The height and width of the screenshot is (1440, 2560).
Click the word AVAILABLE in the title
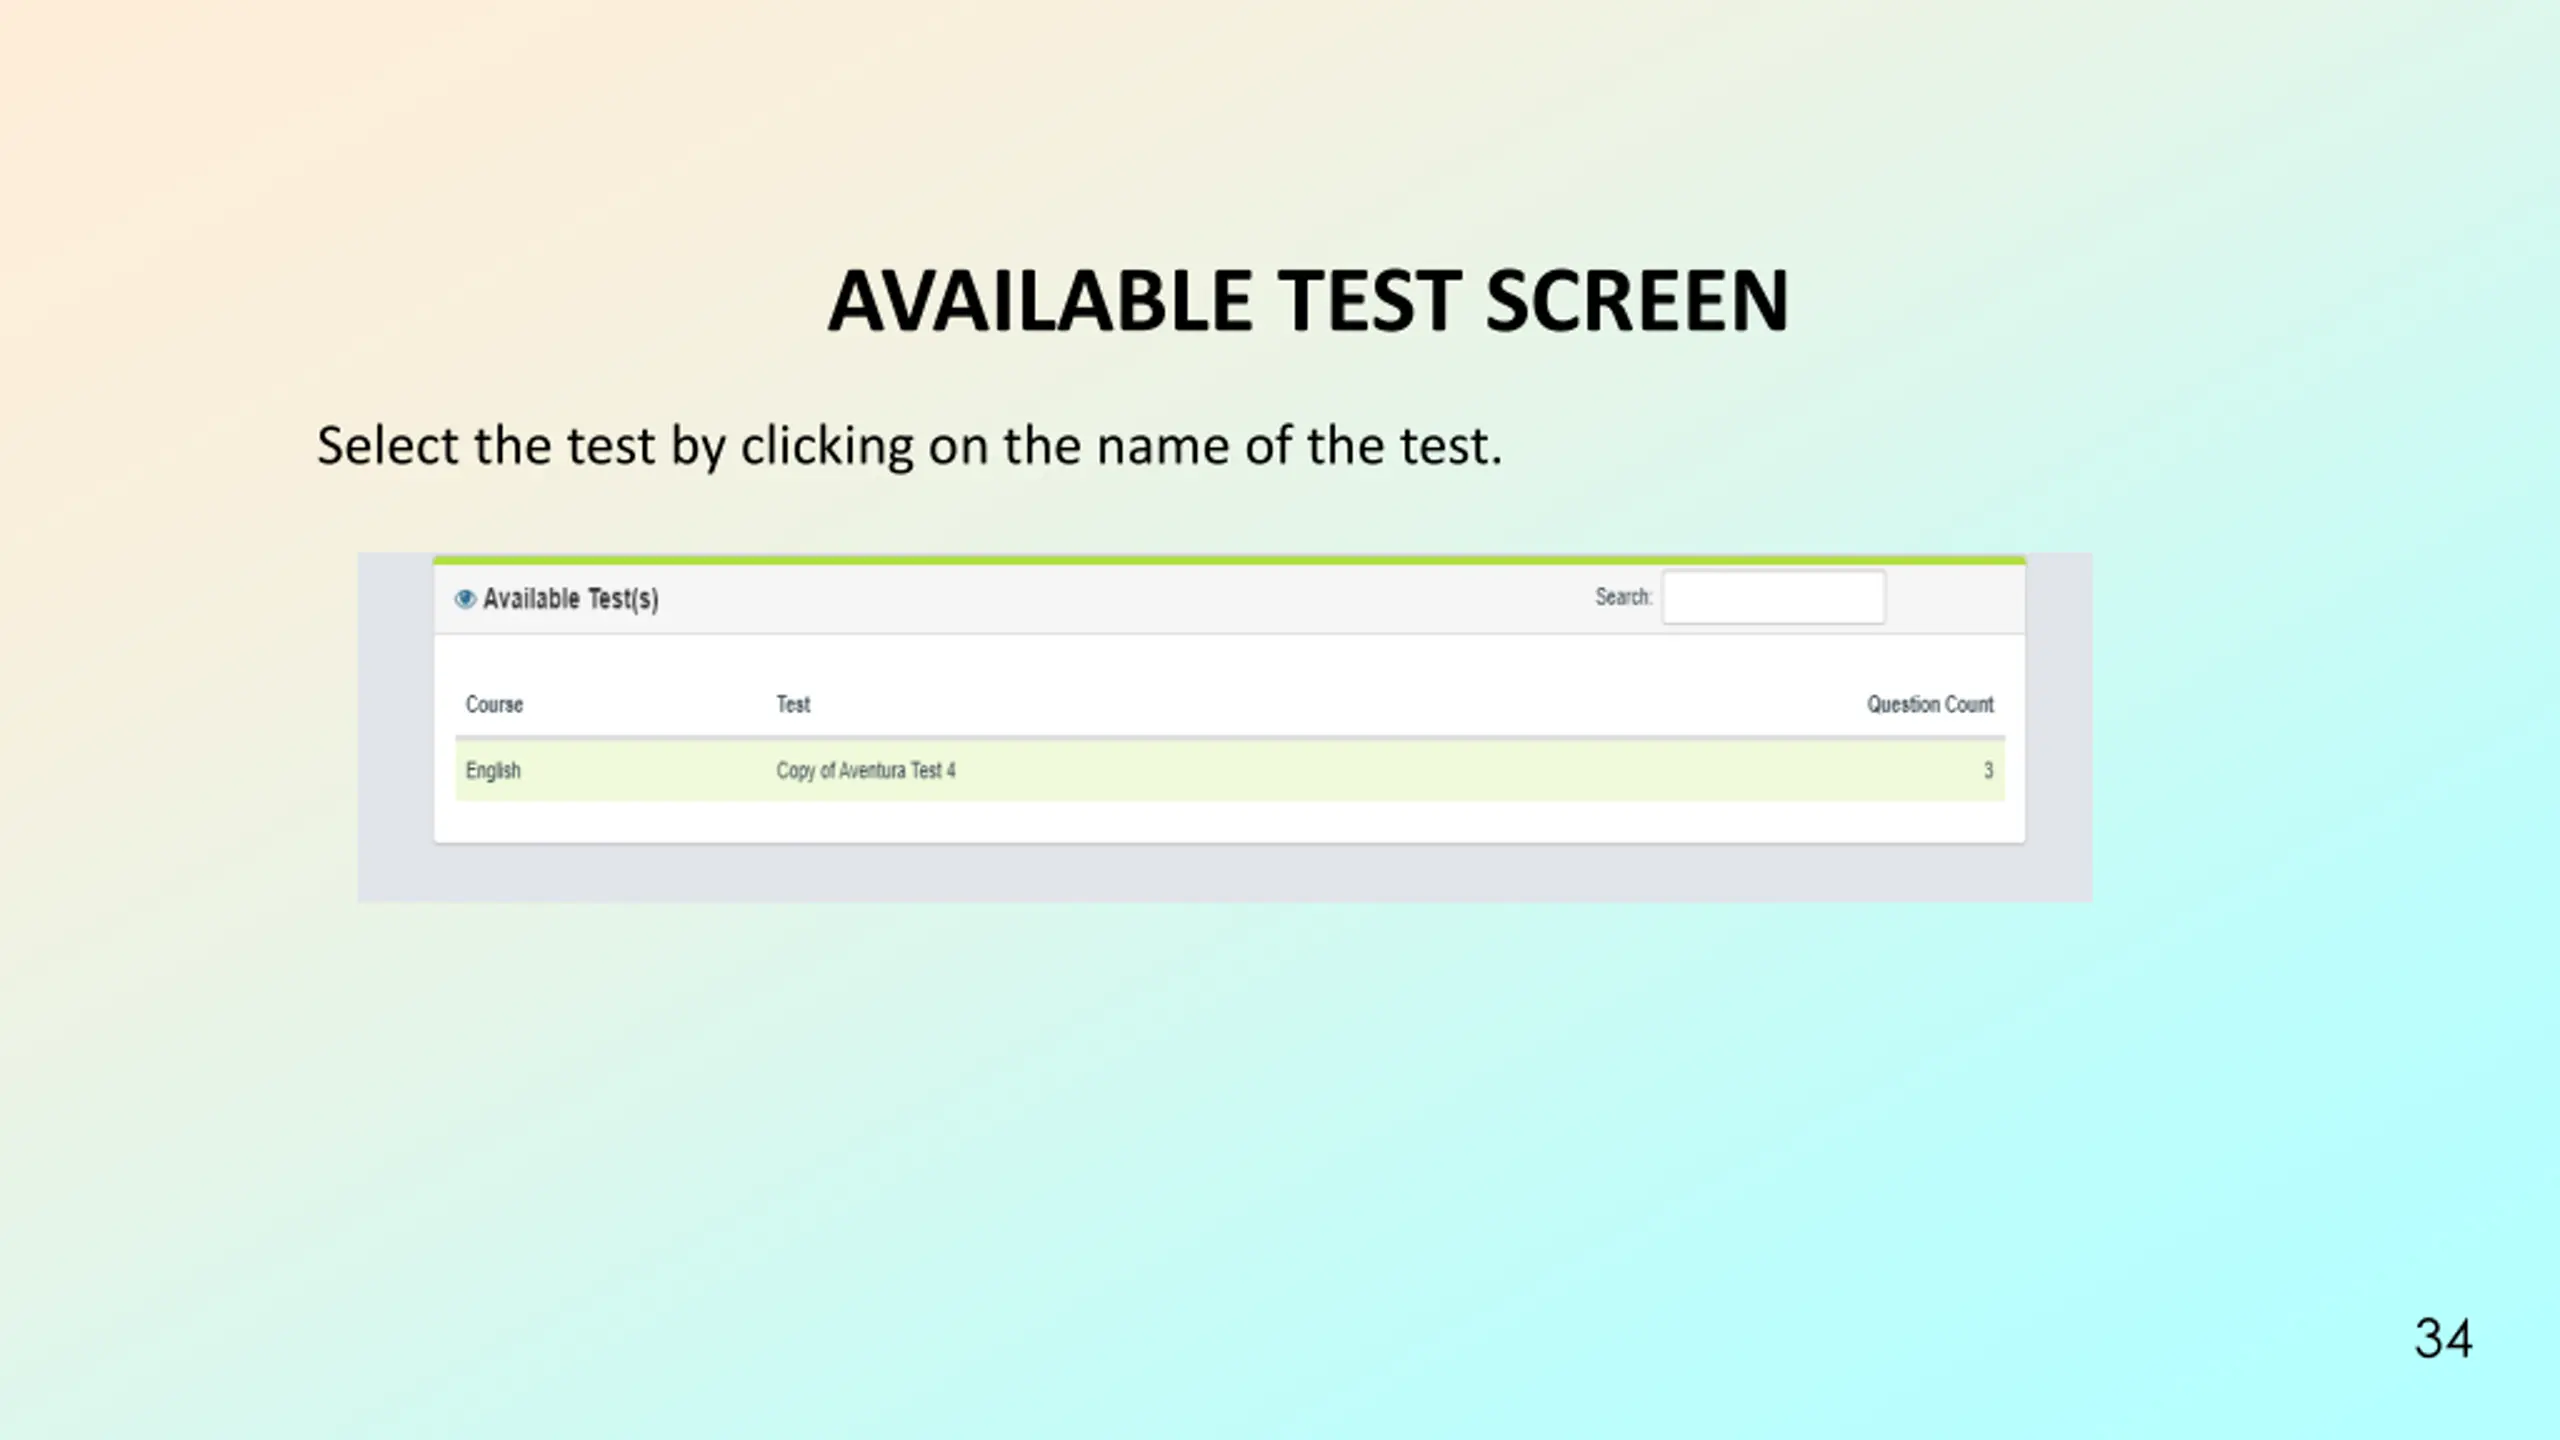coord(1039,301)
